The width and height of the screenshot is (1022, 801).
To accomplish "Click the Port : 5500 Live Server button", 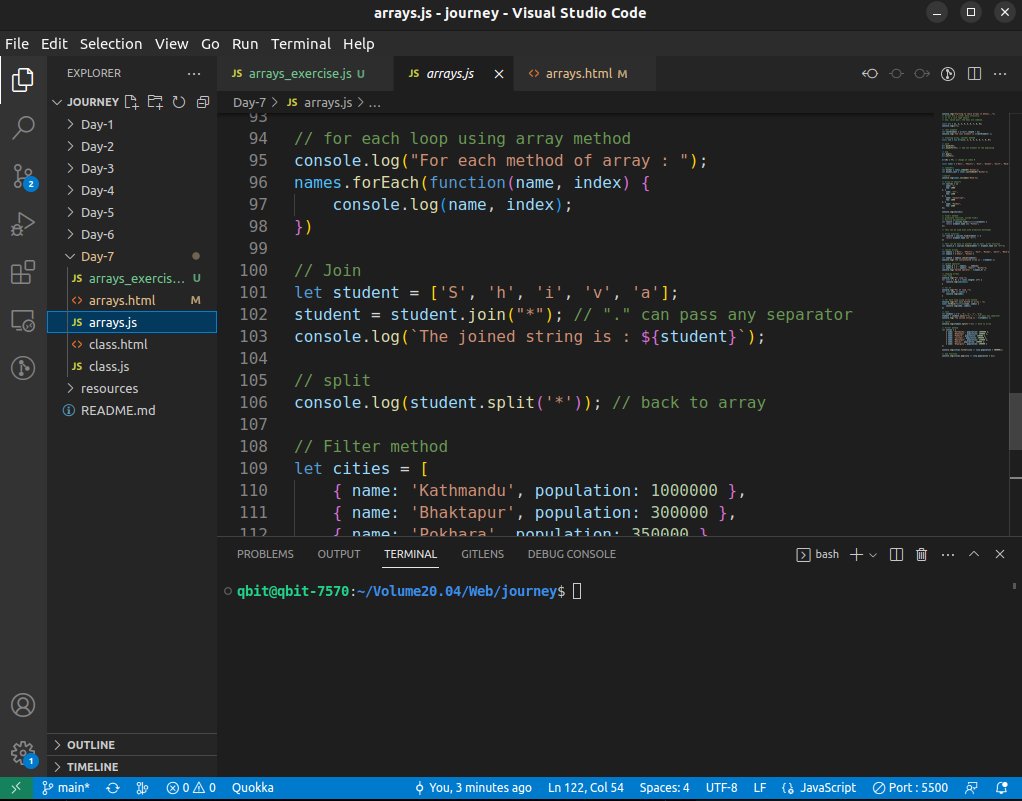I will 911,788.
